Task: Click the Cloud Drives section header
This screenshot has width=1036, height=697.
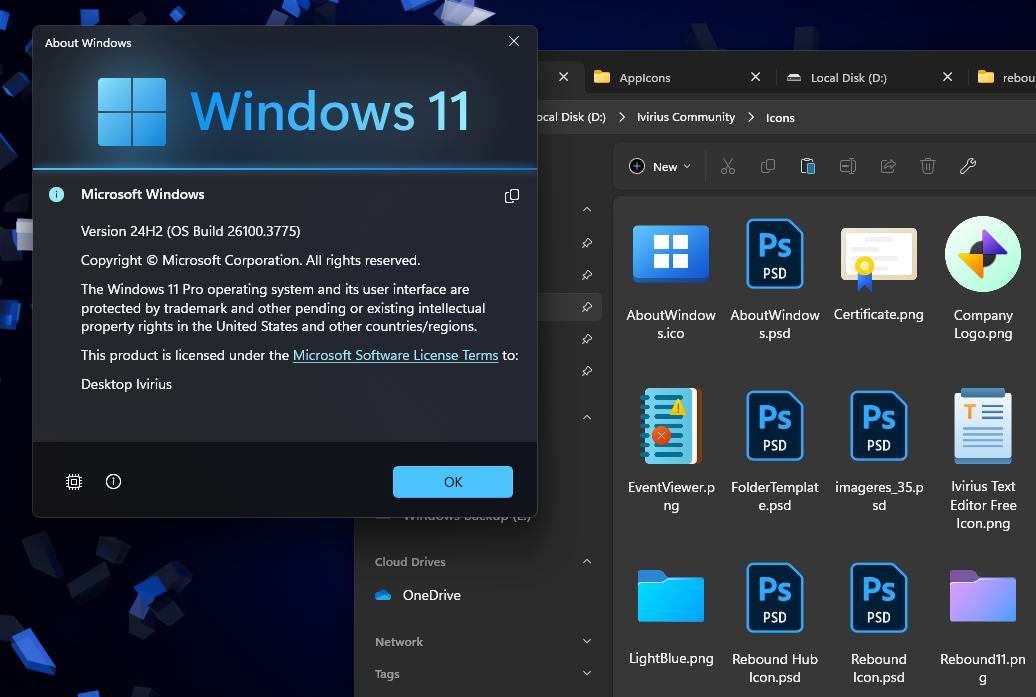Action: click(x=410, y=562)
